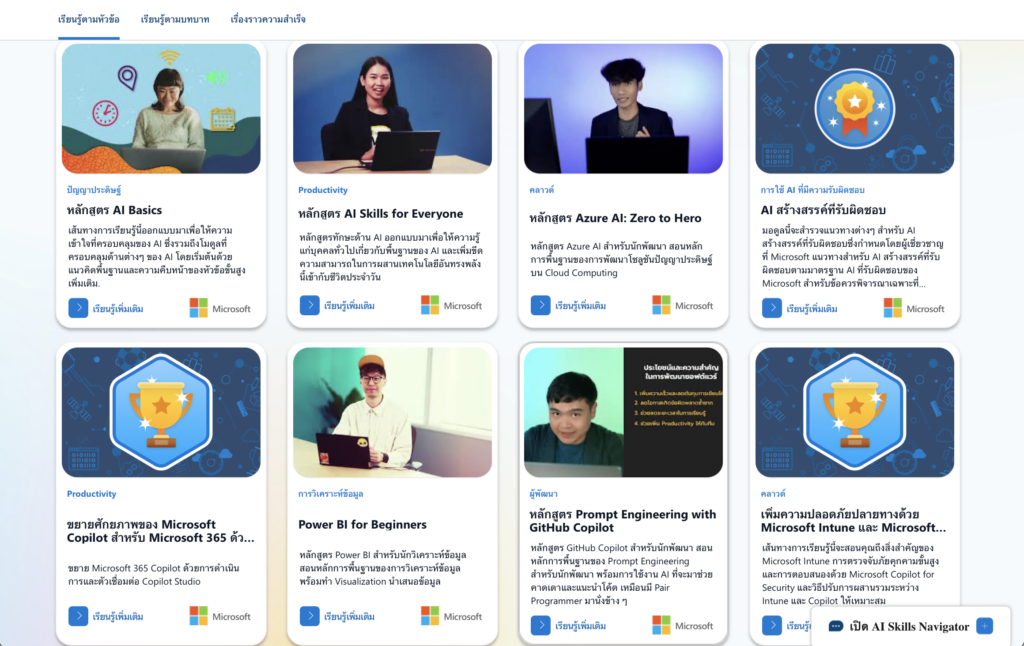Open medal badge thumbnail of AI สร้างสรรค์ที่รับผิดชอบ
Viewport: 1024px width, 646px height.
click(x=855, y=108)
